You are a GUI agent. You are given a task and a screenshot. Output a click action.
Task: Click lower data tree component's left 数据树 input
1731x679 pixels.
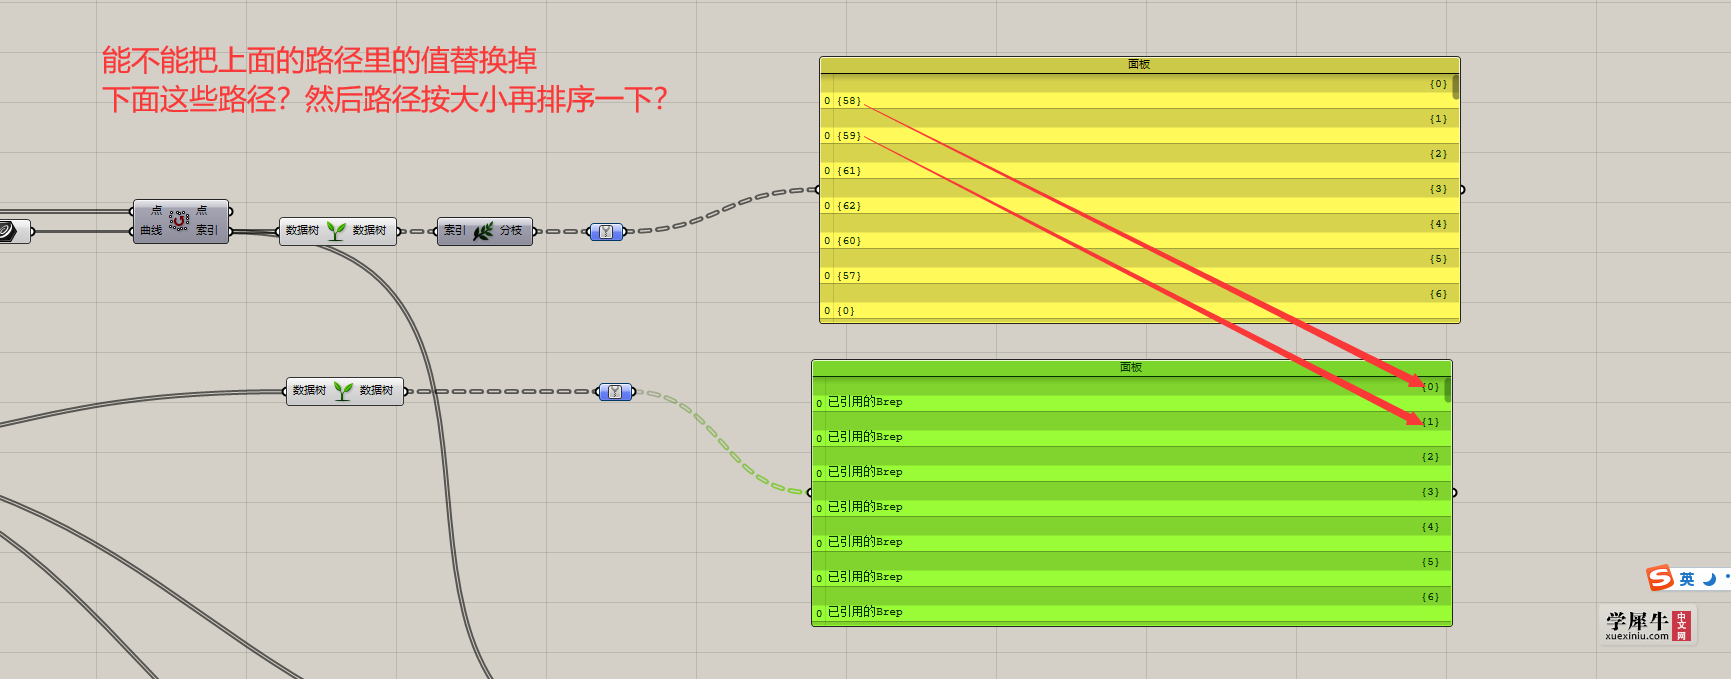(x=309, y=391)
